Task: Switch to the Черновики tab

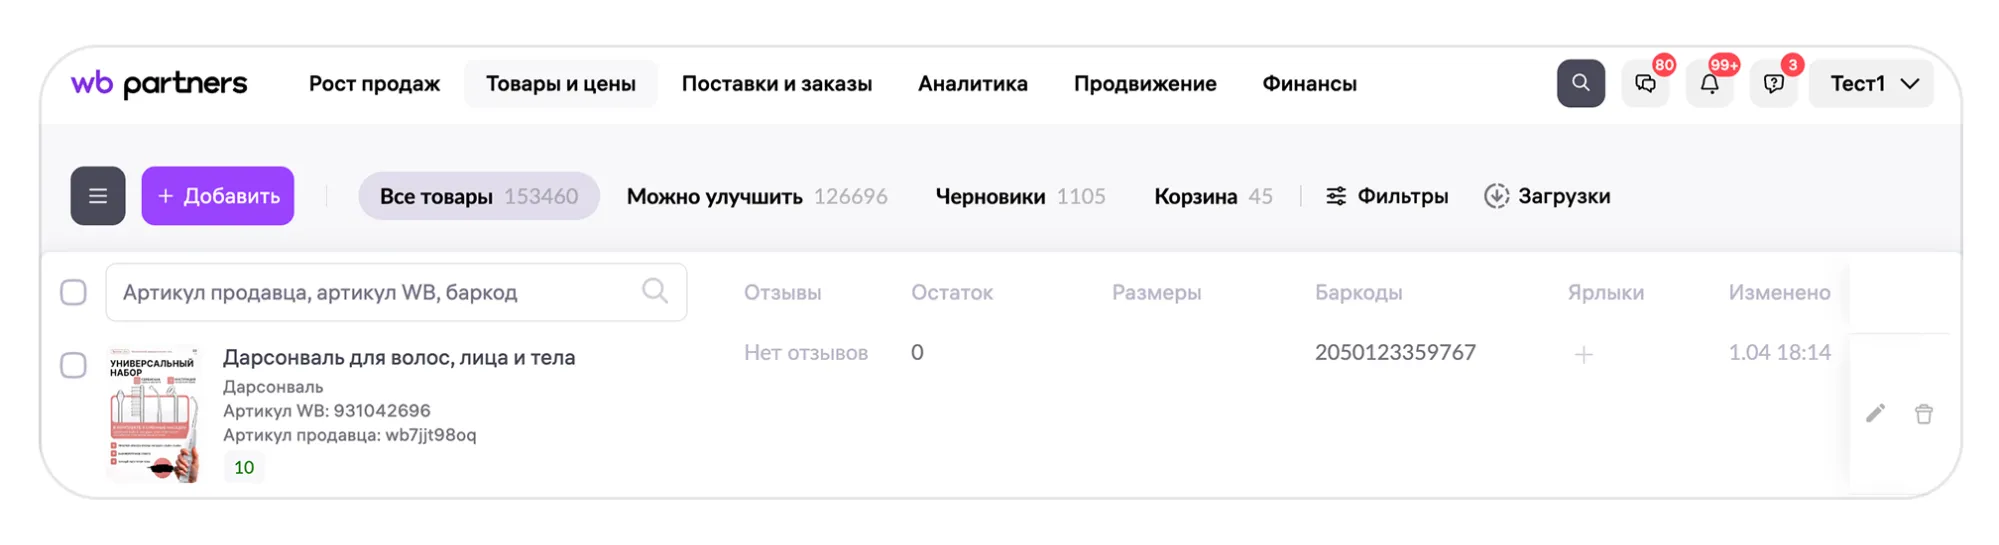Action: click(1020, 196)
